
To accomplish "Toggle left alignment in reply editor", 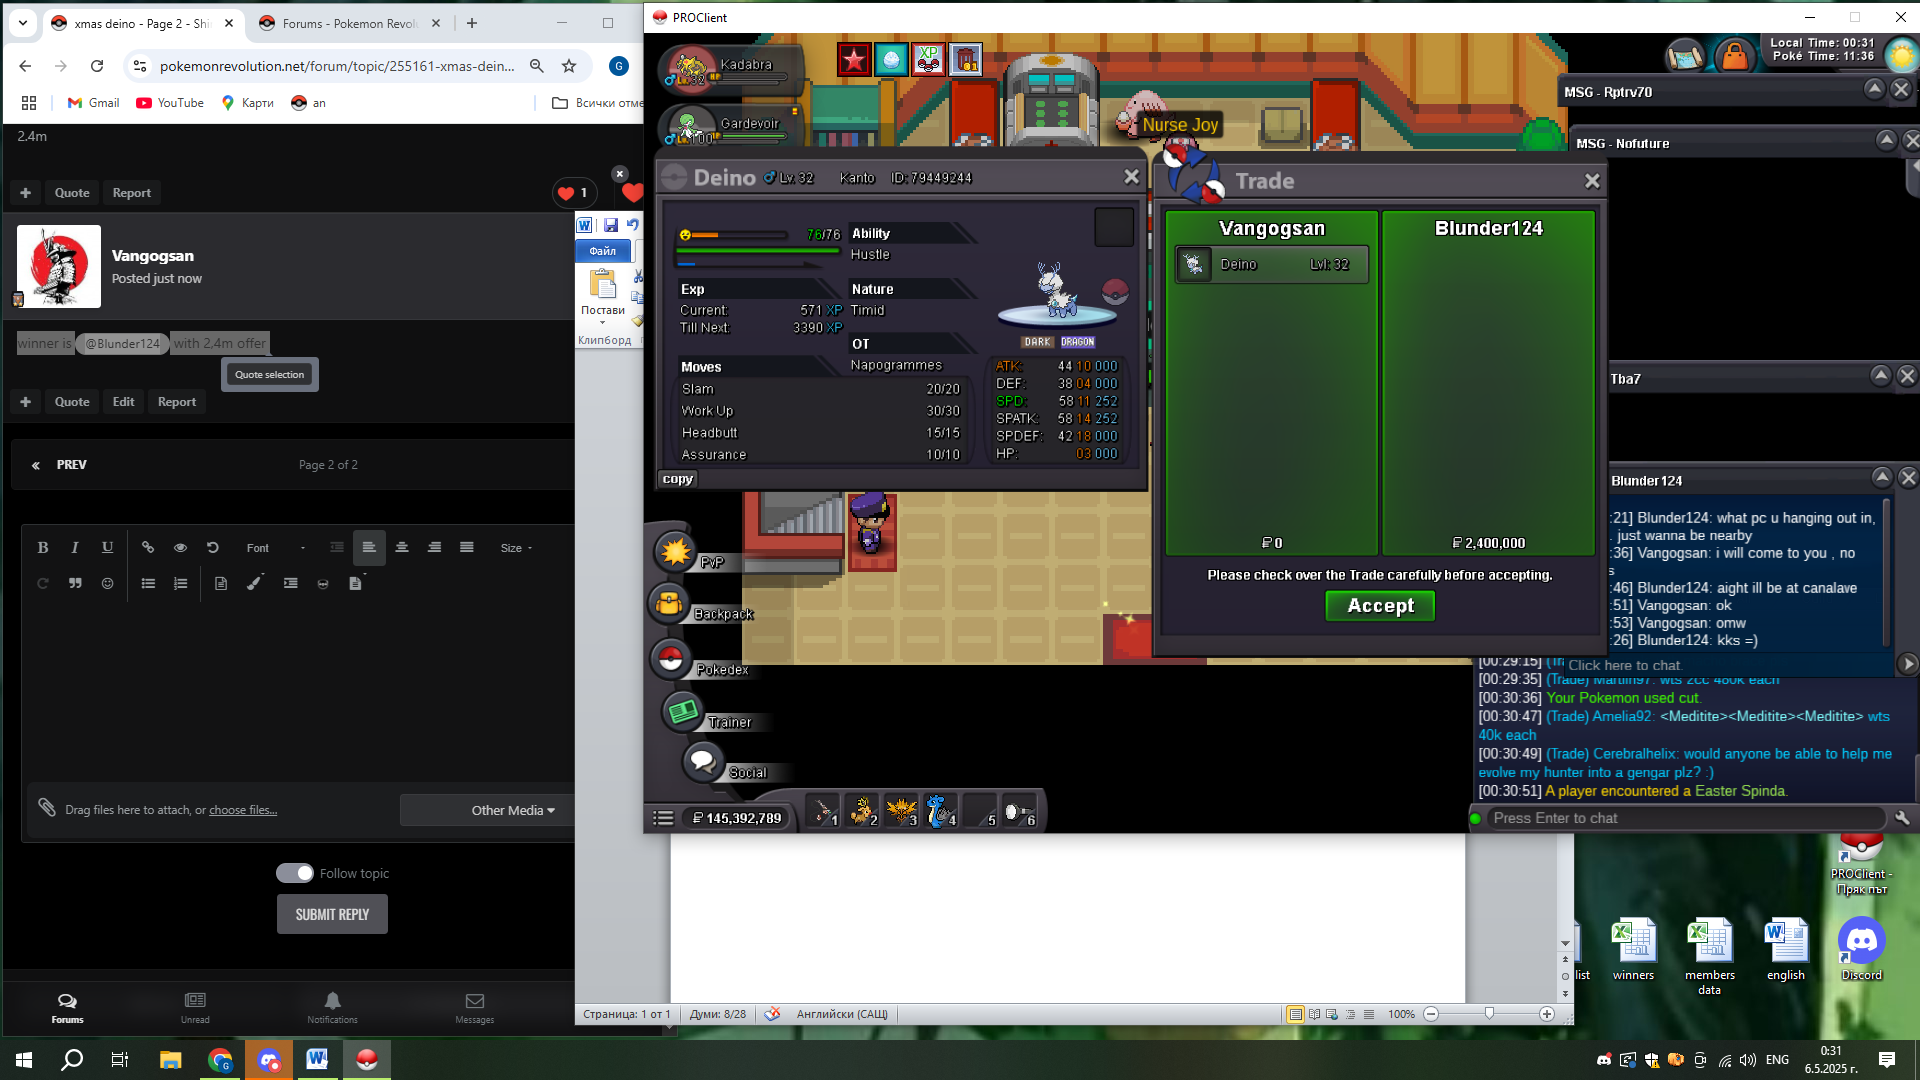I will tap(369, 548).
